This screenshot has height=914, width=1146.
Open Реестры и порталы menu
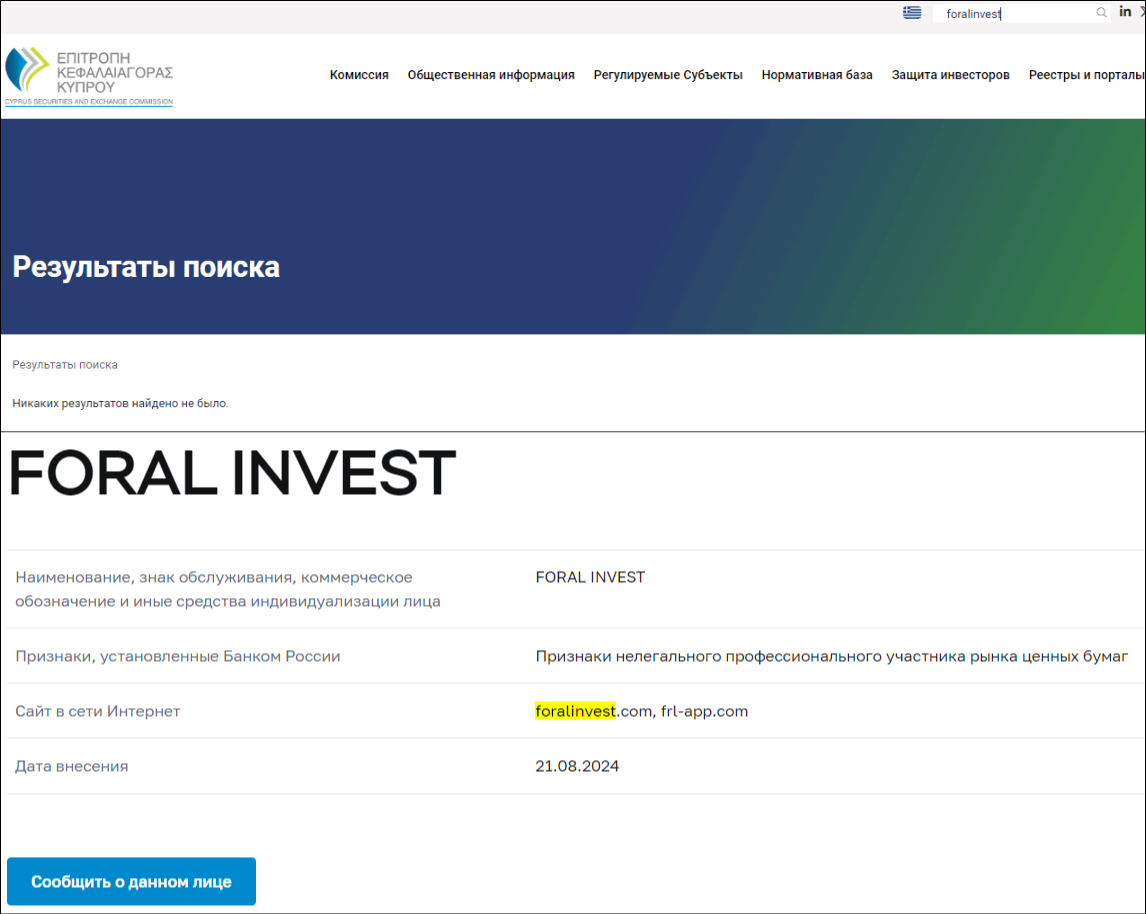1086,75
